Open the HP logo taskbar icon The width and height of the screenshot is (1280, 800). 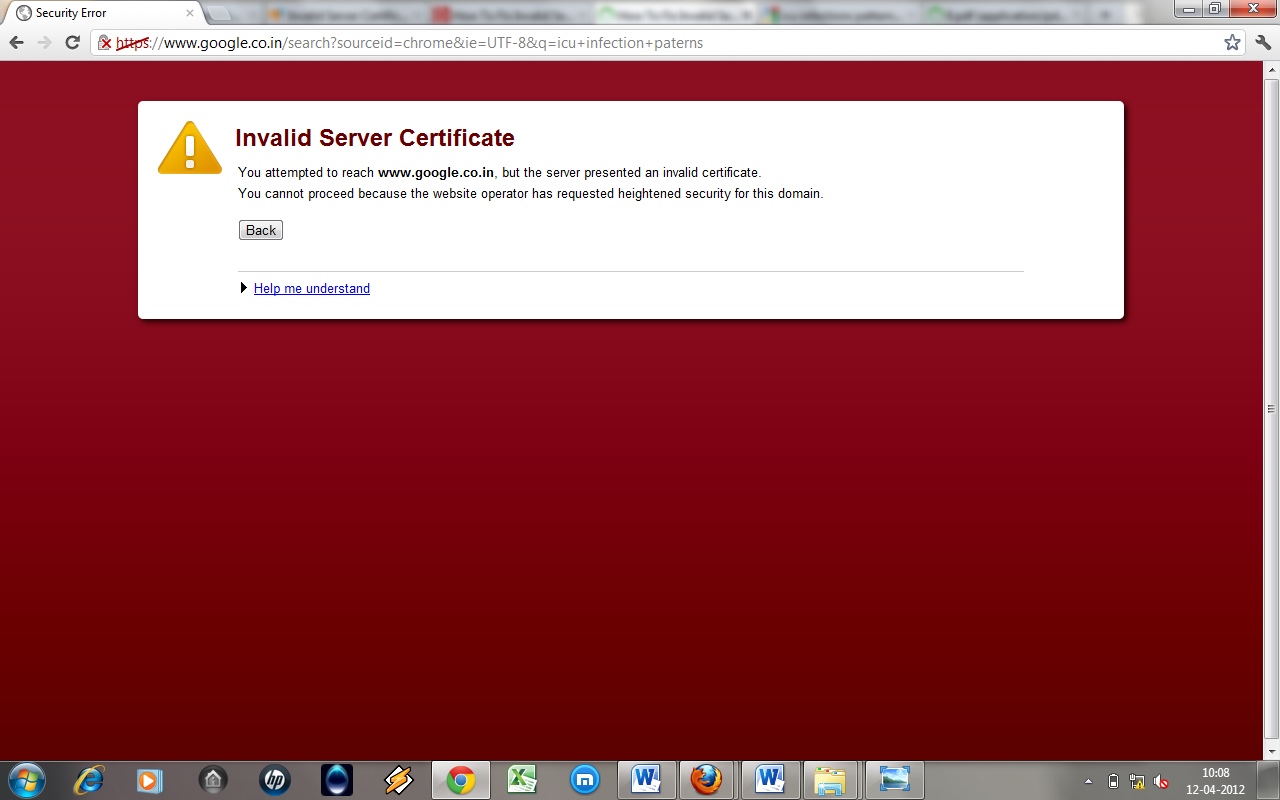point(274,779)
